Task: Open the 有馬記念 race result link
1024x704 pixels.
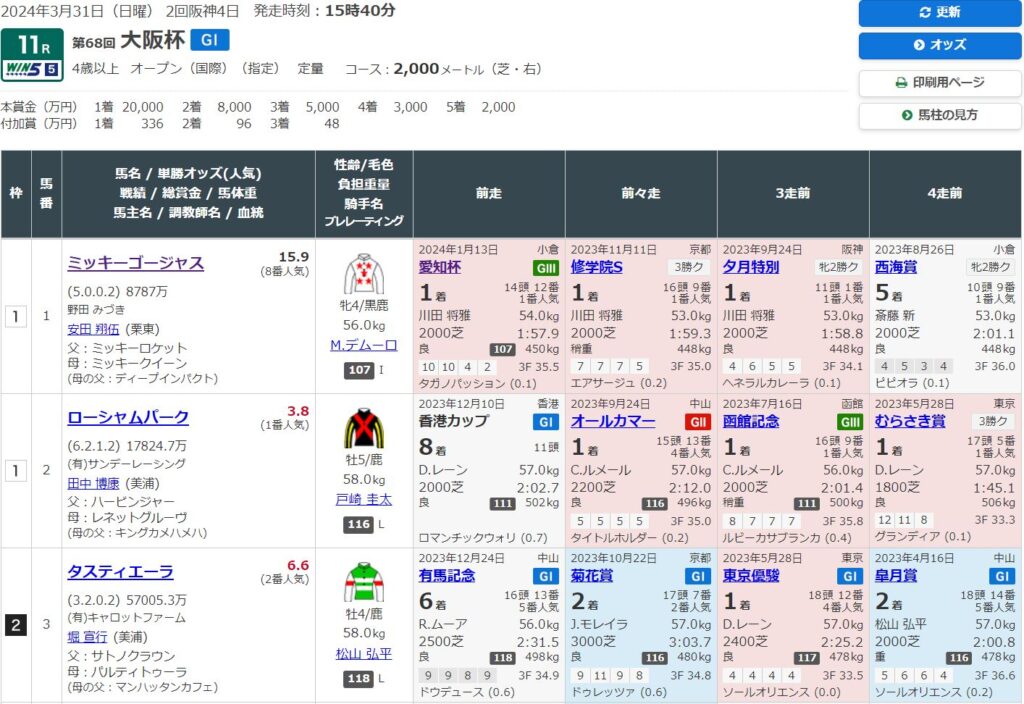Action: (447, 575)
